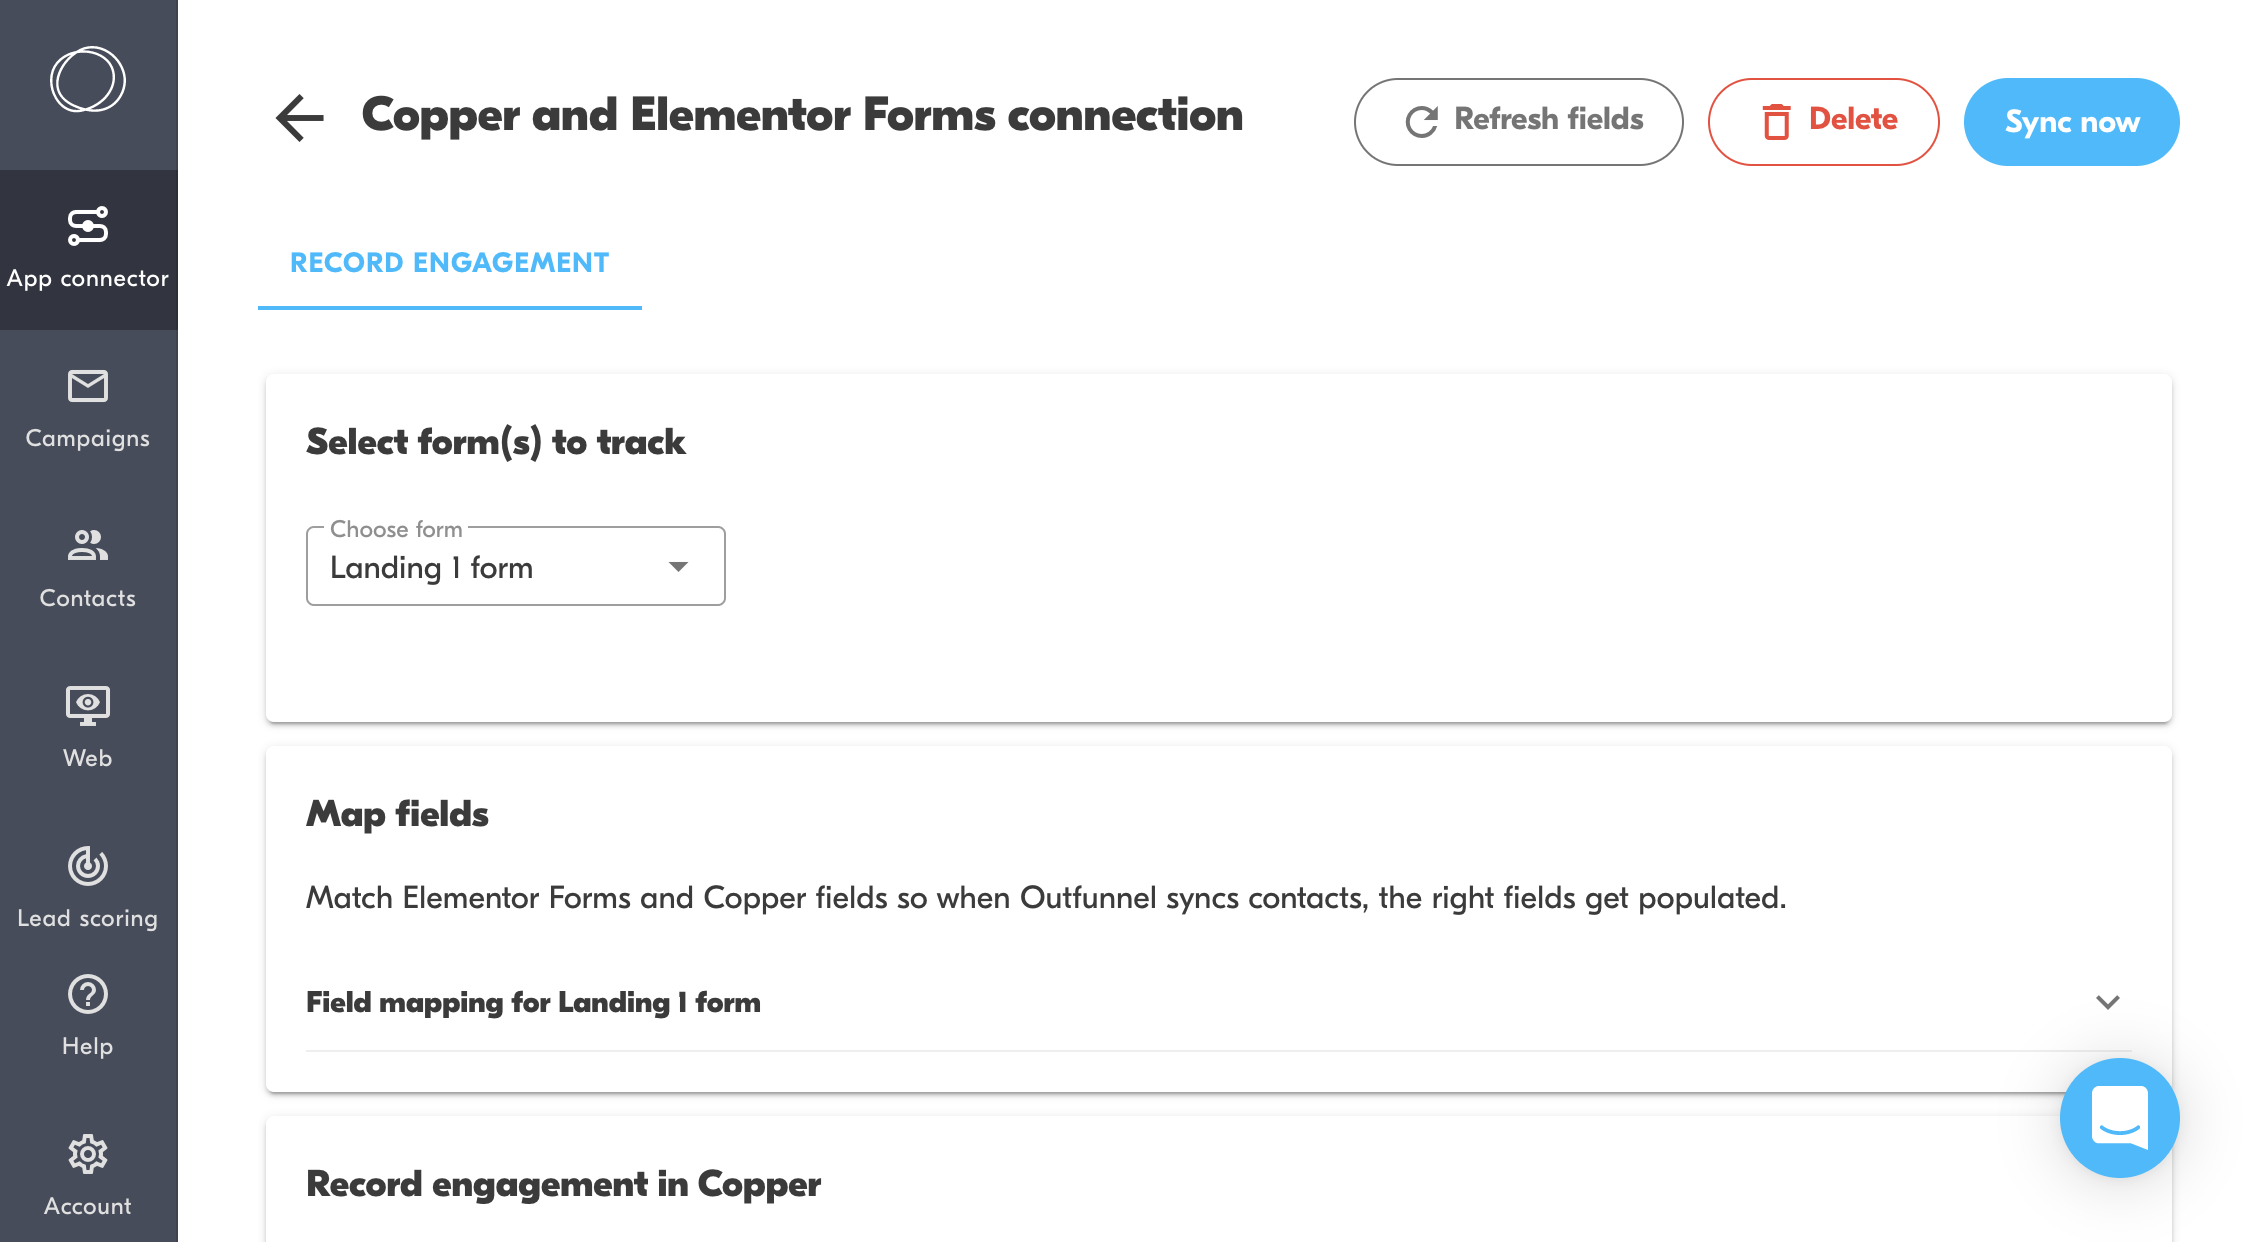The height and width of the screenshot is (1242, 2256).
Task: Click the Record engagement in Copper heading
Action: tap(563, 1184)
